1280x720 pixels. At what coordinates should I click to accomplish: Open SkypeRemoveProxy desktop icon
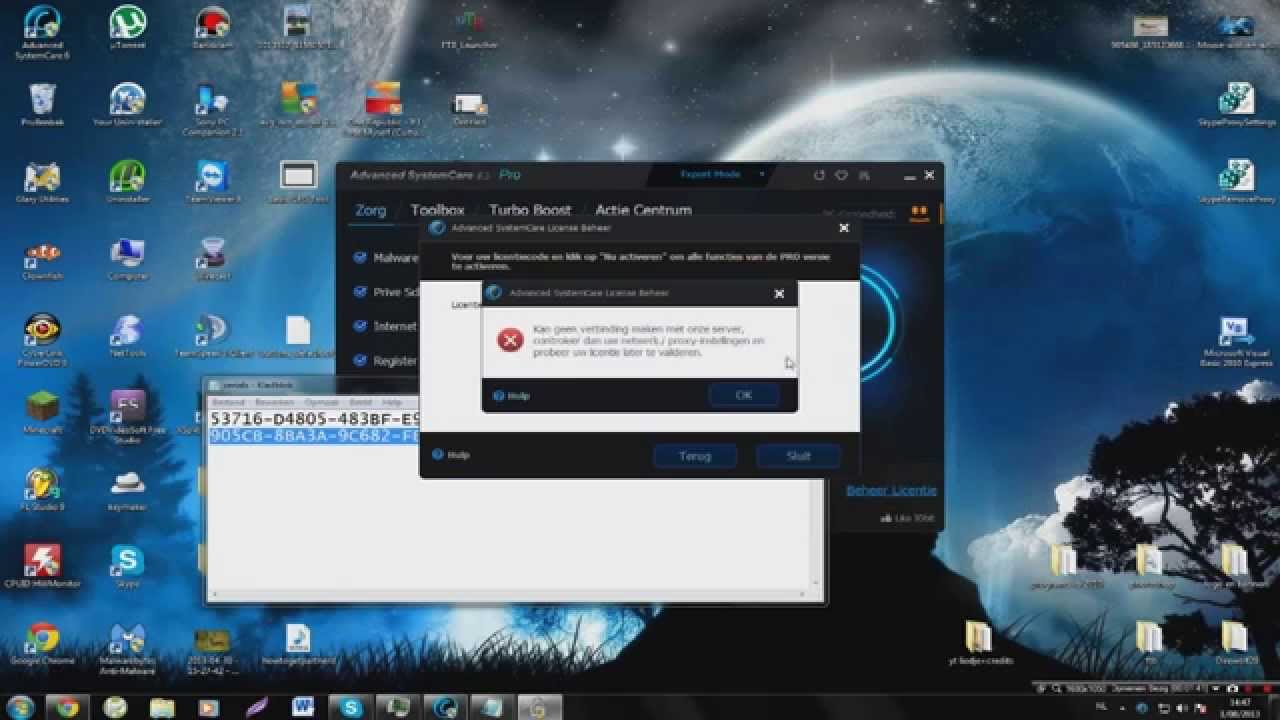(1236, 181)
